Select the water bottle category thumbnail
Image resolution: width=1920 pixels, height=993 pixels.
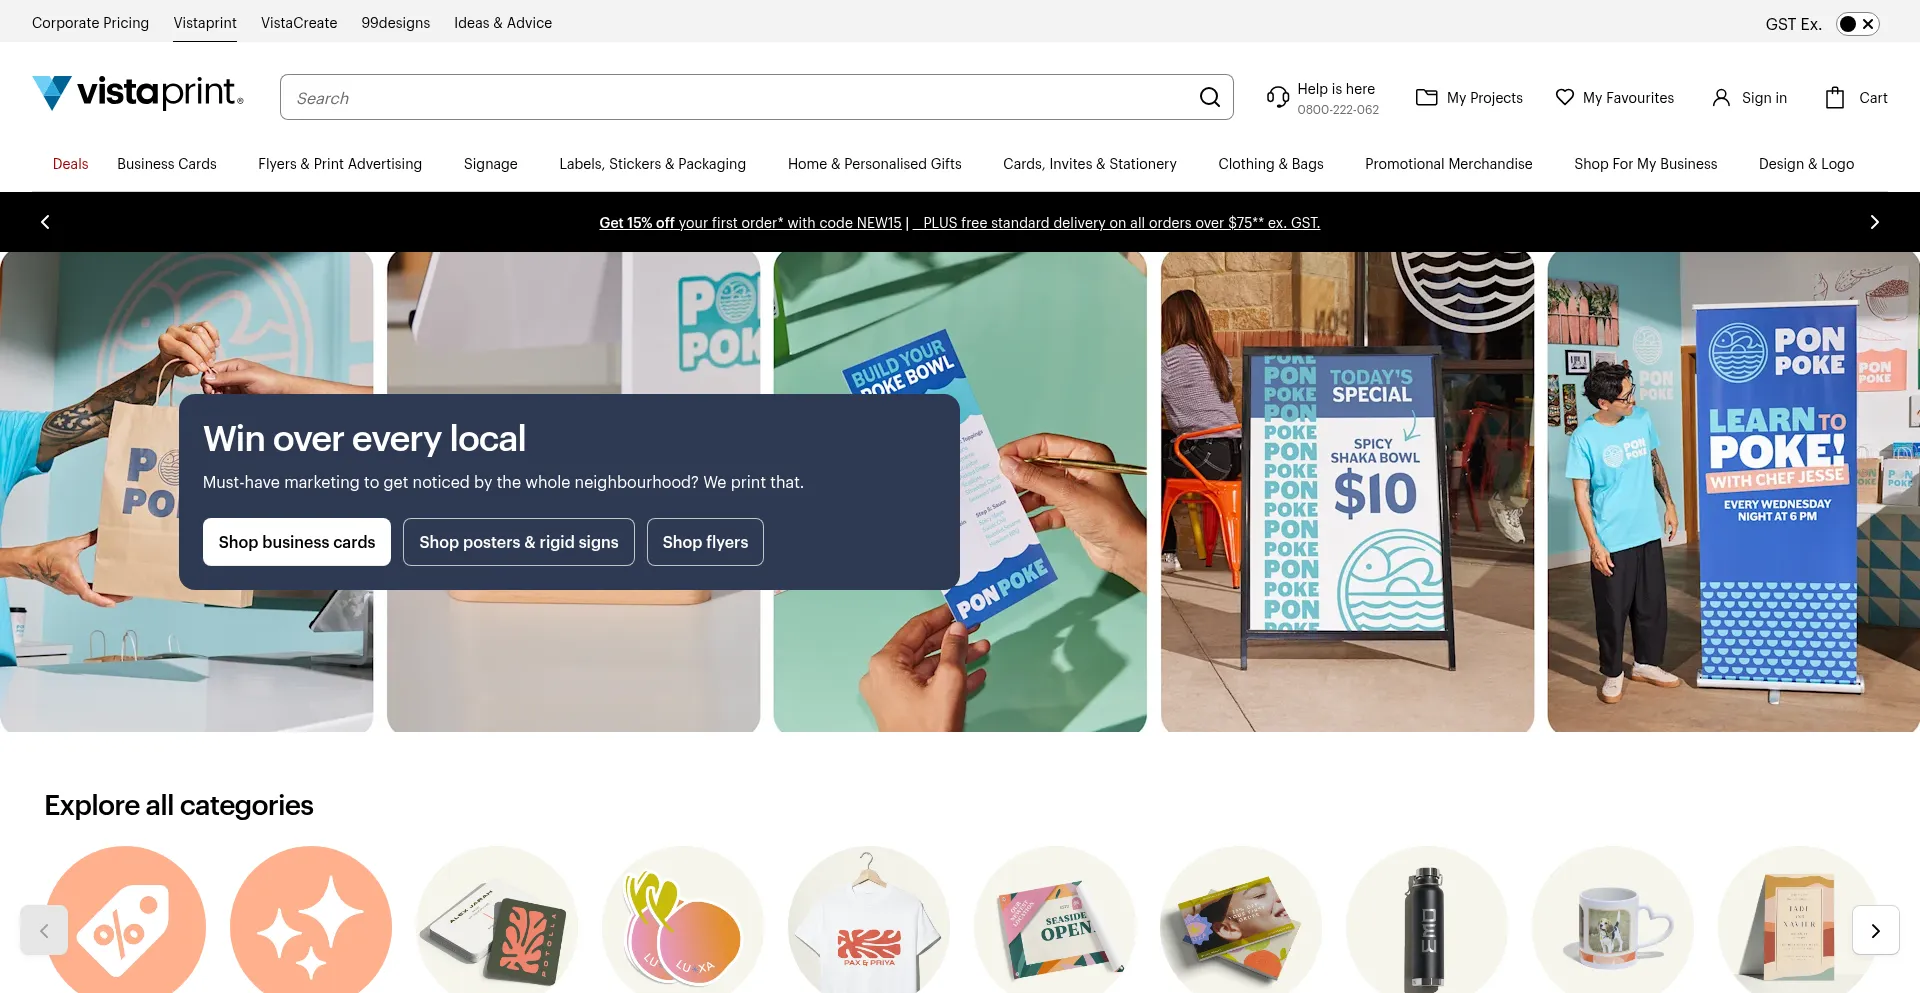point(1426,920)
